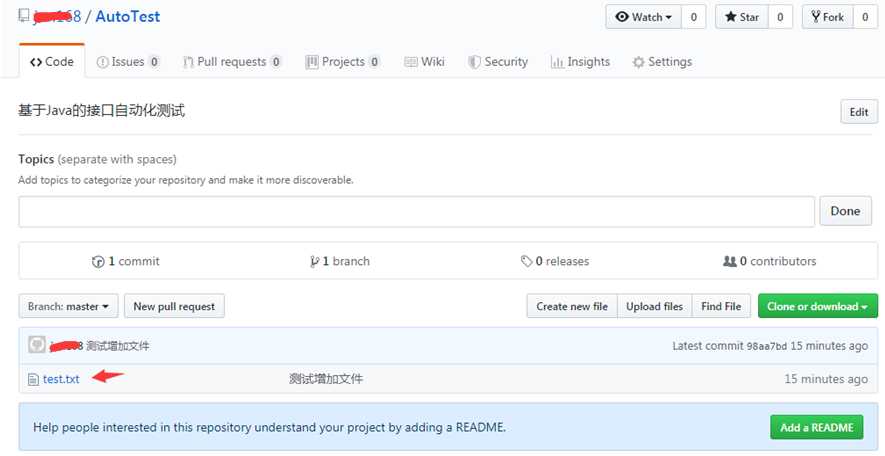Image resolution: width=885 pixels, height=456 pixels.
Task: Click the Projects counter badge
Action: (374, 62)
